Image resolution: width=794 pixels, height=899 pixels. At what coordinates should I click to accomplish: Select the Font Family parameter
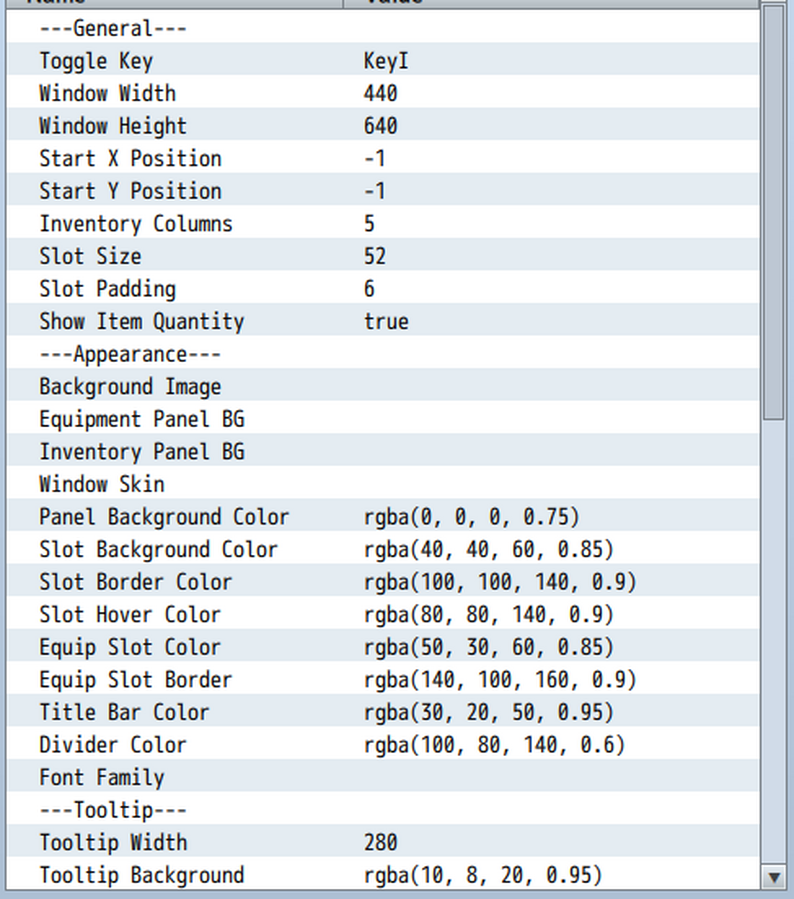coord(383,777)
